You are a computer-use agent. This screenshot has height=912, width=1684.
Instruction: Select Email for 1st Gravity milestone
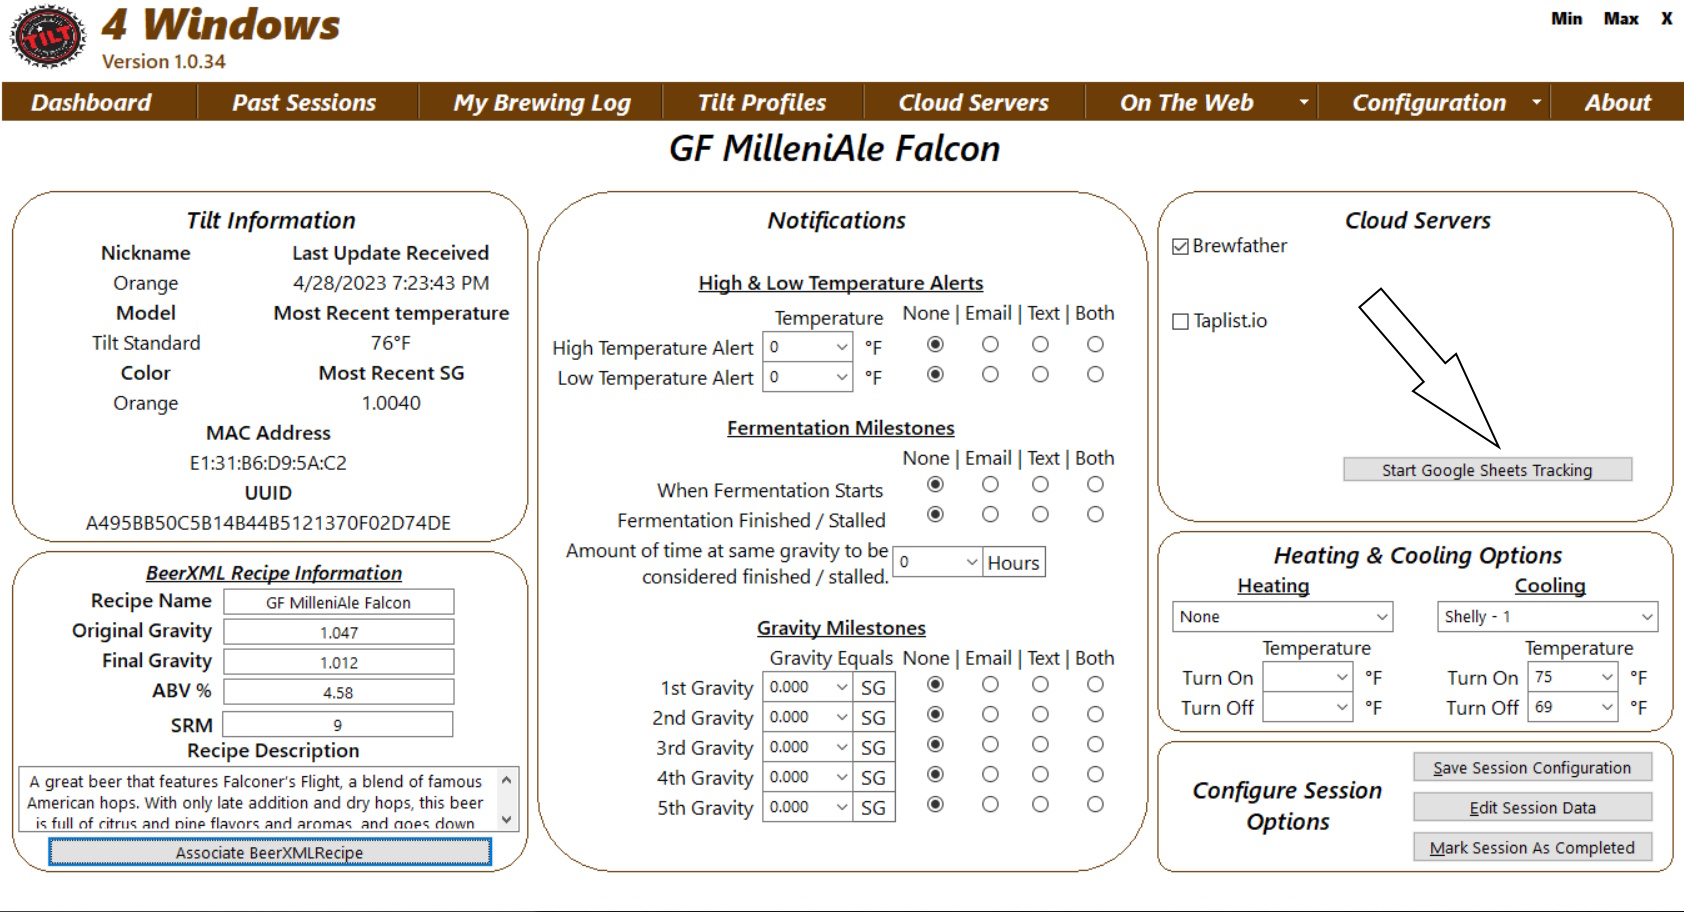(x=990, y=684)
